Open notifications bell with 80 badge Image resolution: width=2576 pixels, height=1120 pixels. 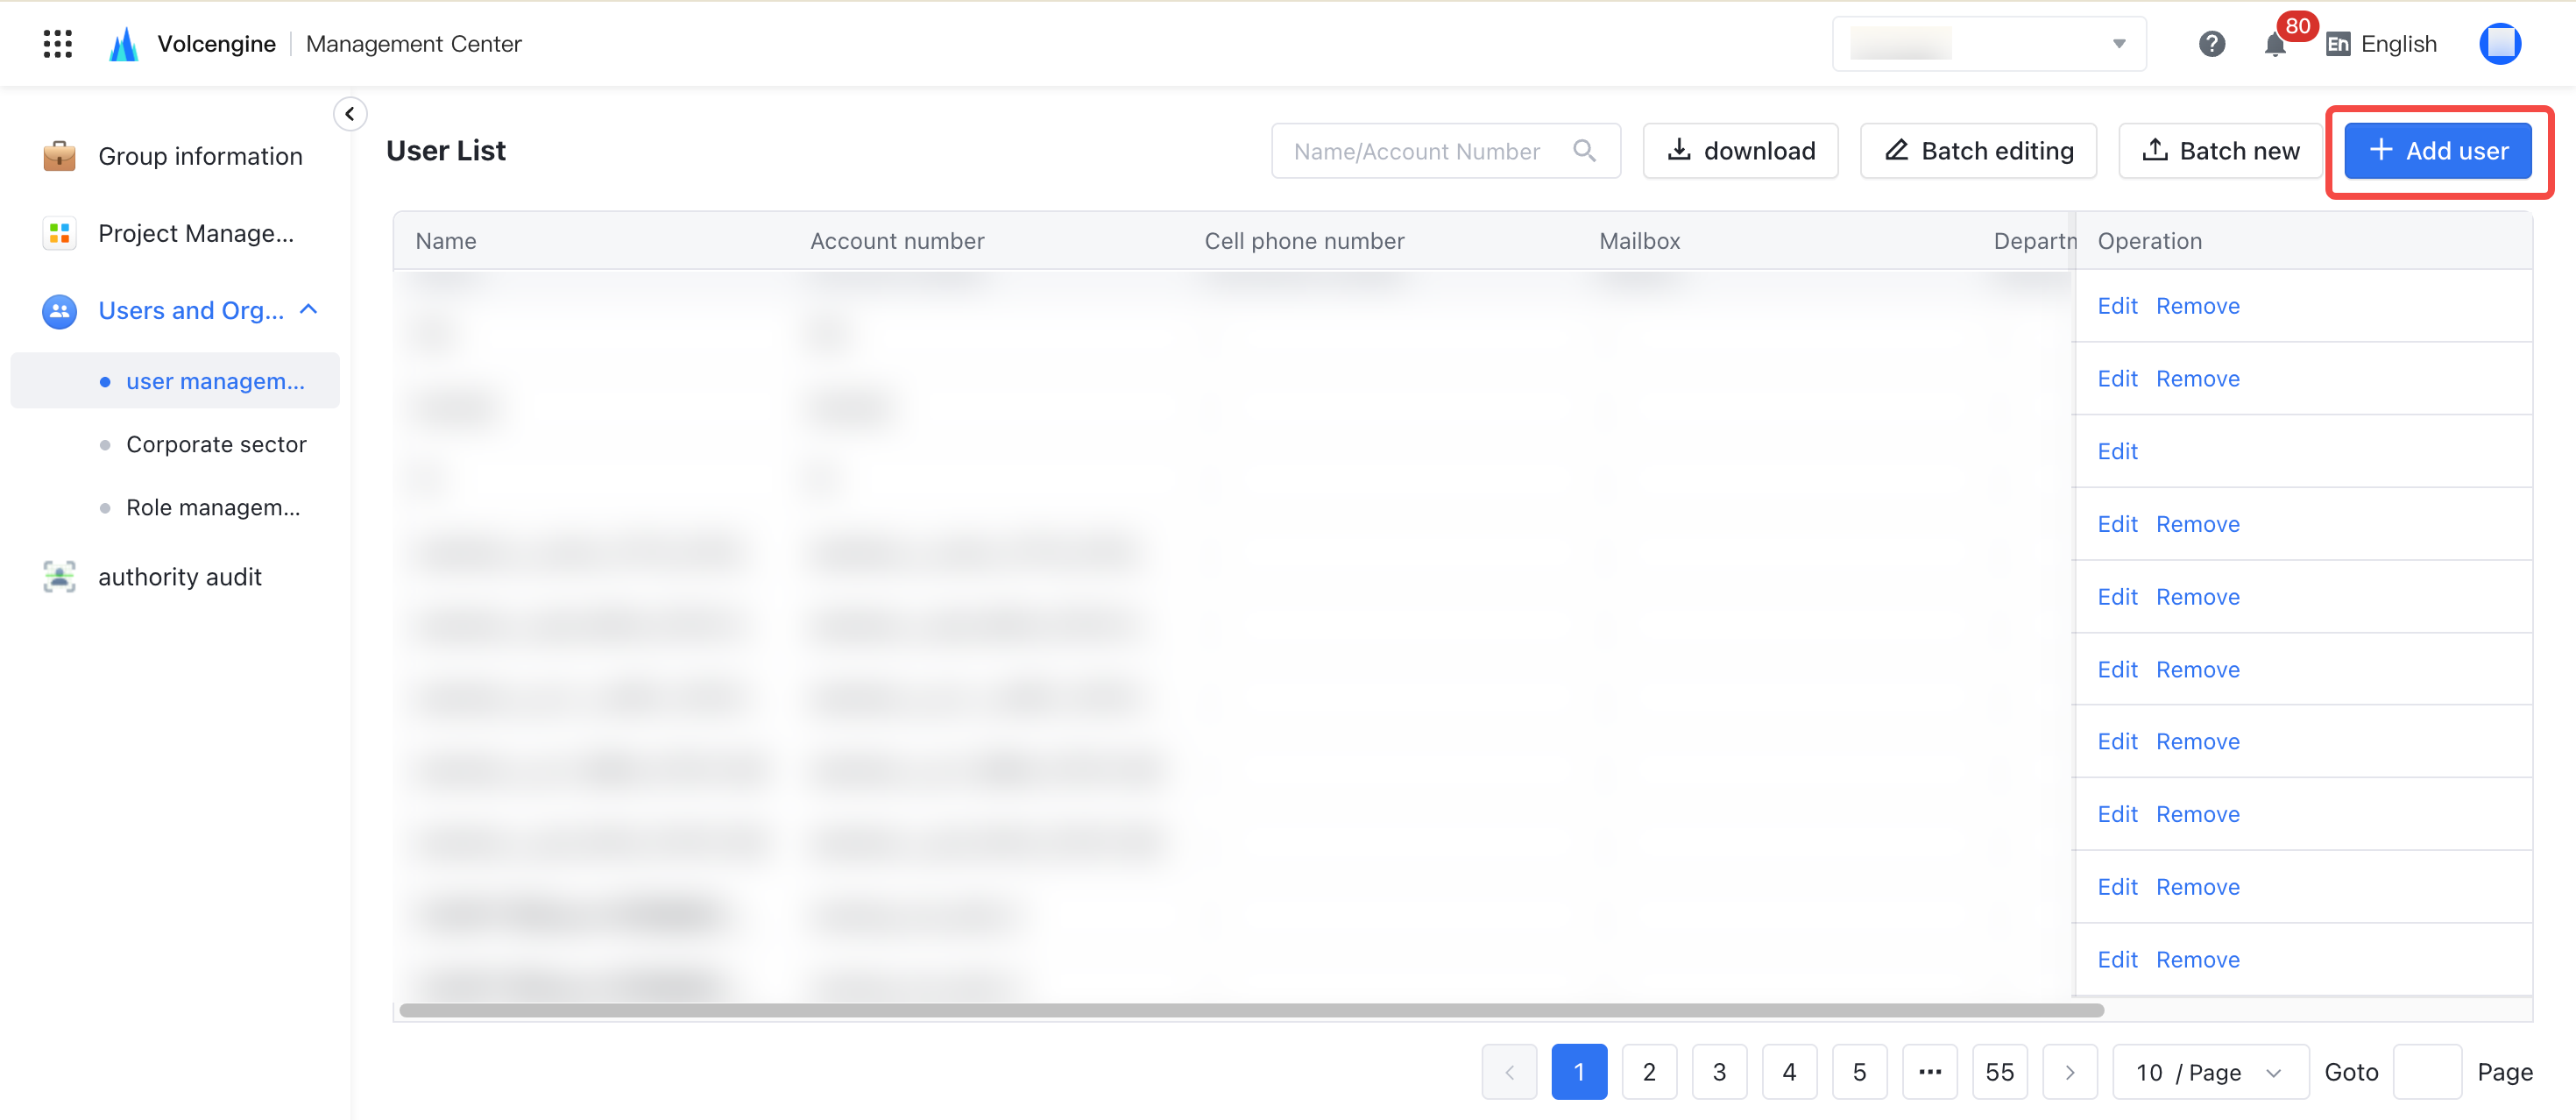point(2276,44)
